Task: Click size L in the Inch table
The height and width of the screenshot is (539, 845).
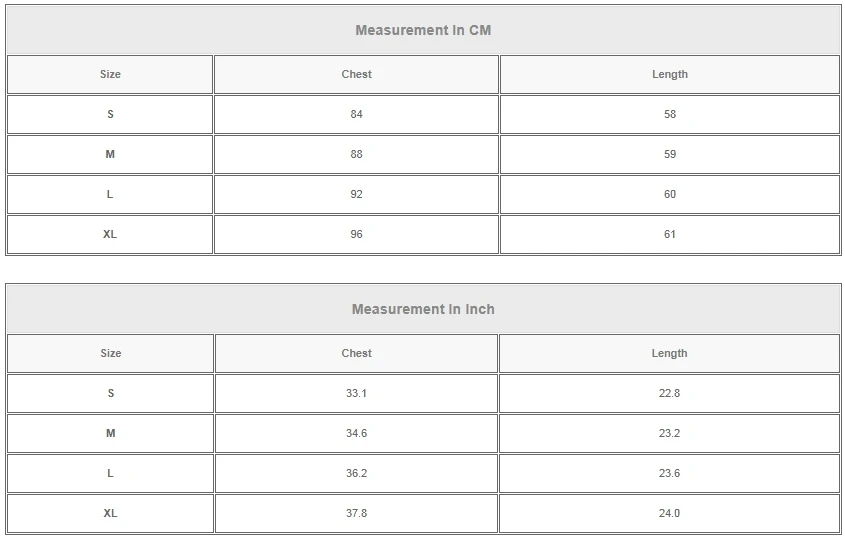Action: [110, 473]
